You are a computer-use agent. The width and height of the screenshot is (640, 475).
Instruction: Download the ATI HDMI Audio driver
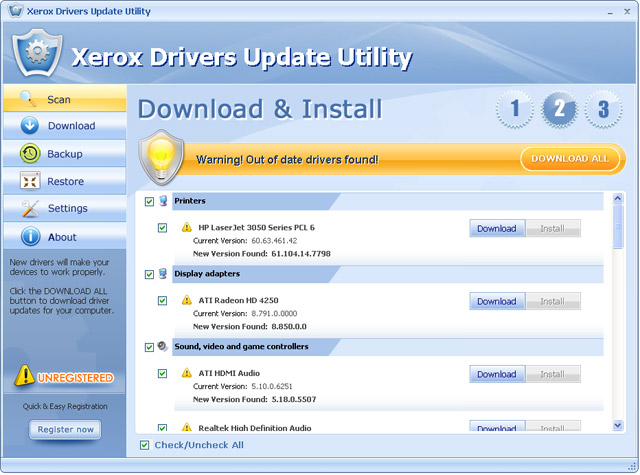click(497, 374)
